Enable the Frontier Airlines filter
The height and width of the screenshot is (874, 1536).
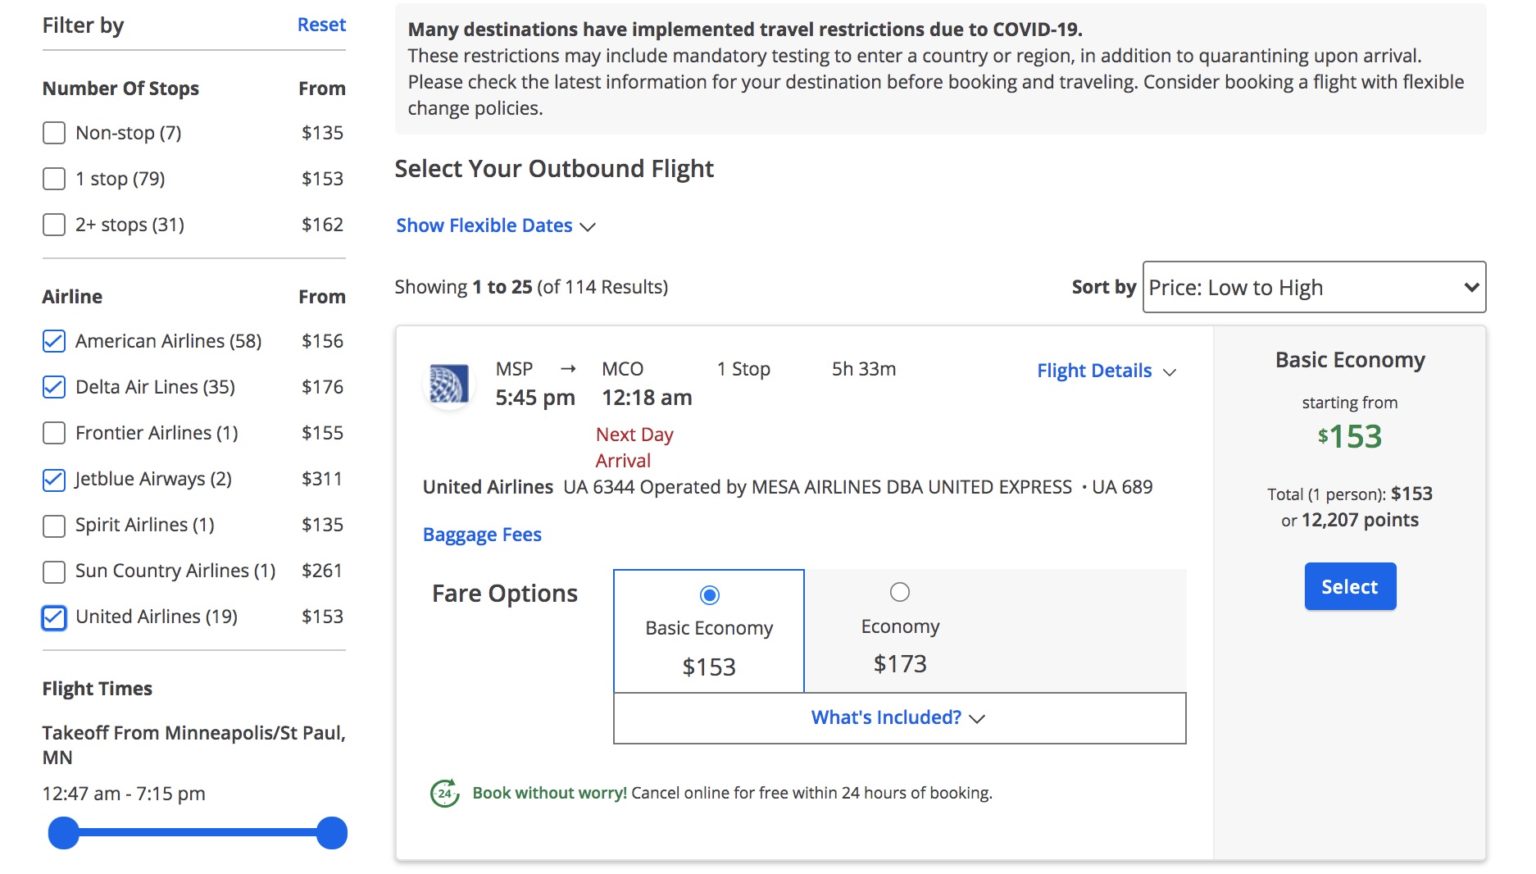point(53,433)
